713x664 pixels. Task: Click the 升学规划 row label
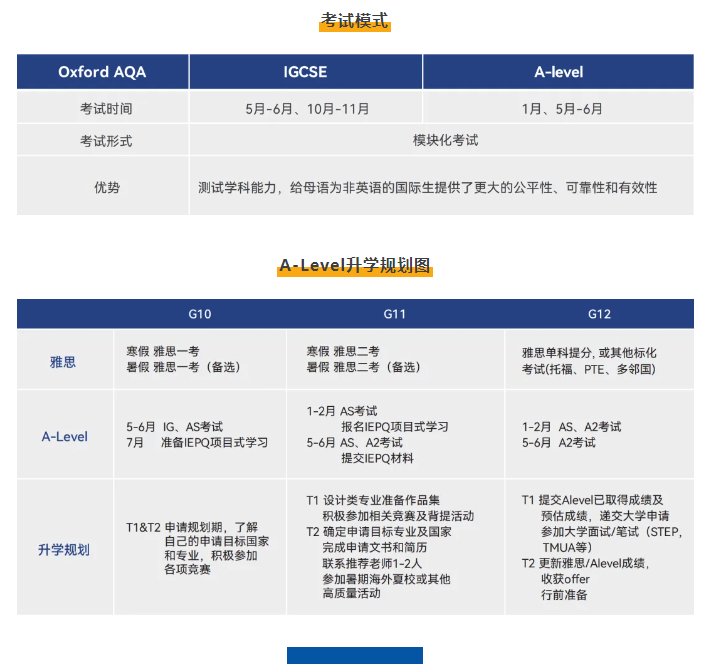tap(64, 549)
